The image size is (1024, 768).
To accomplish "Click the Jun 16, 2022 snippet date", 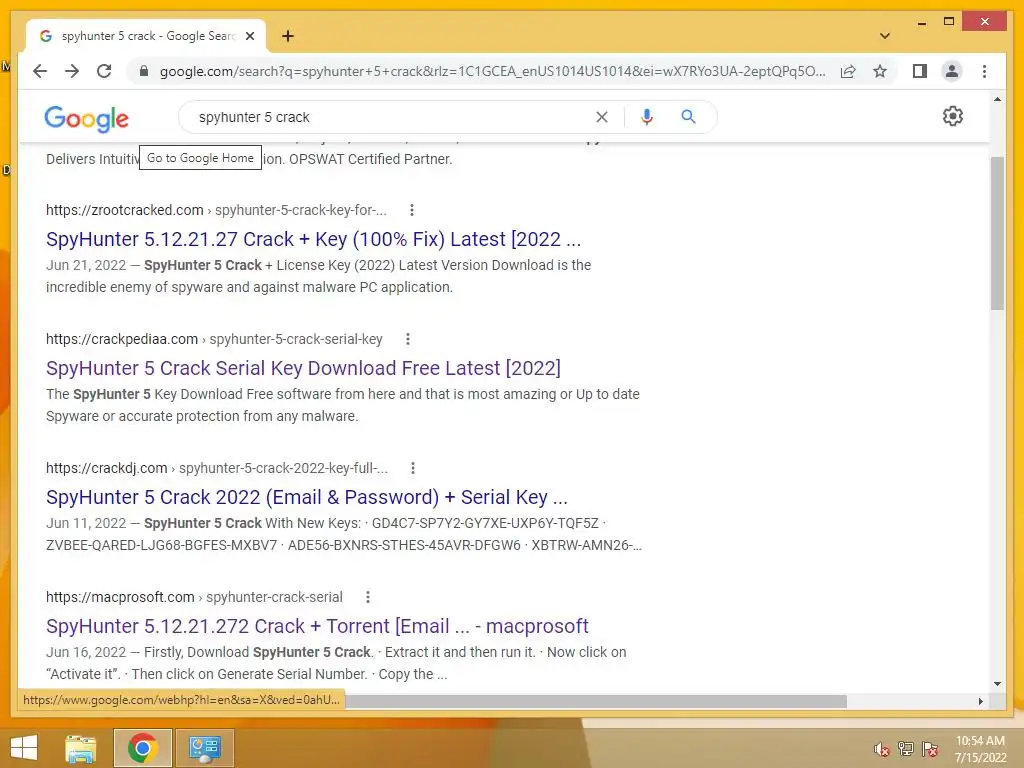I will coord(86,652).
